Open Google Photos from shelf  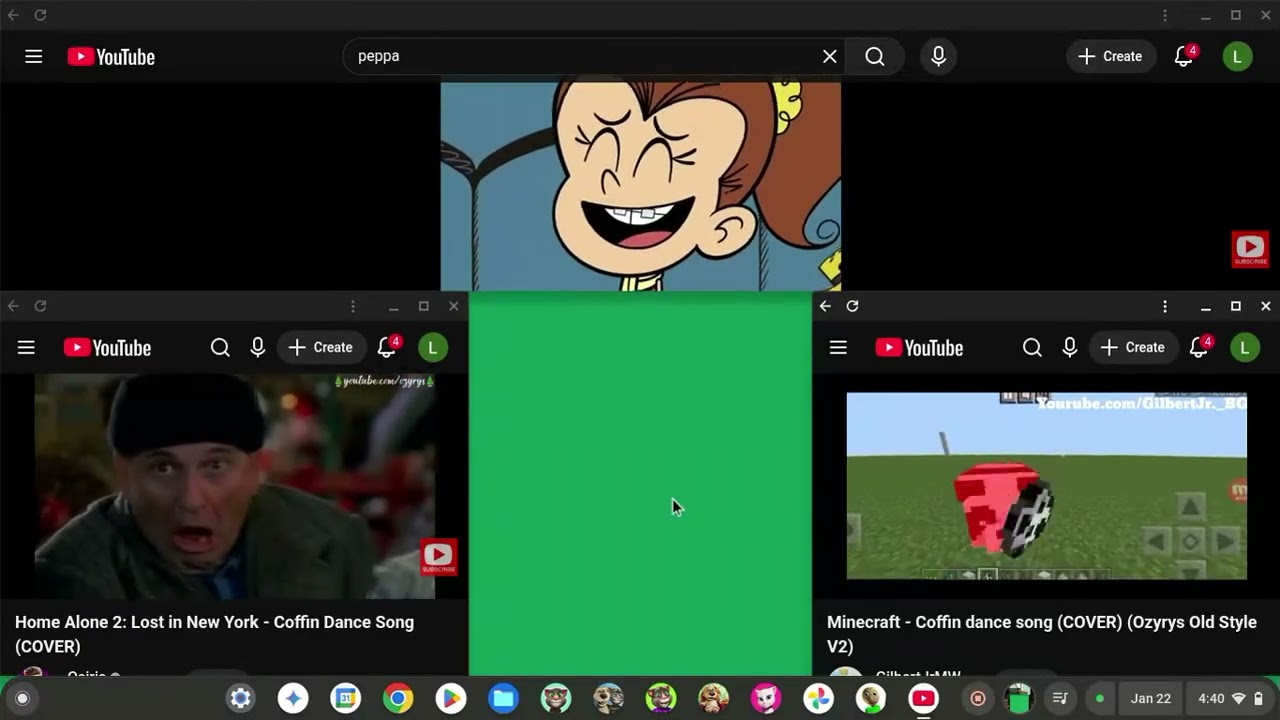click(x=818, y=699)
